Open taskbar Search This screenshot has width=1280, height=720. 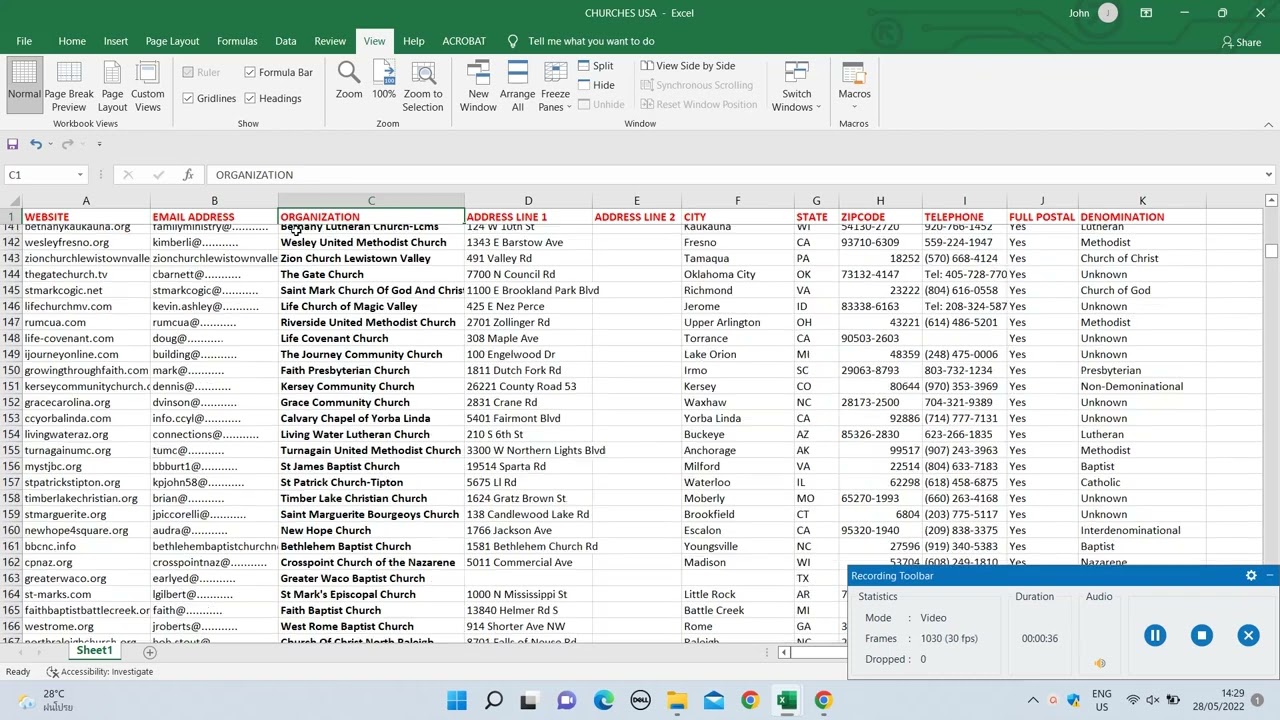pyautogui.click(x=493, y=700)
